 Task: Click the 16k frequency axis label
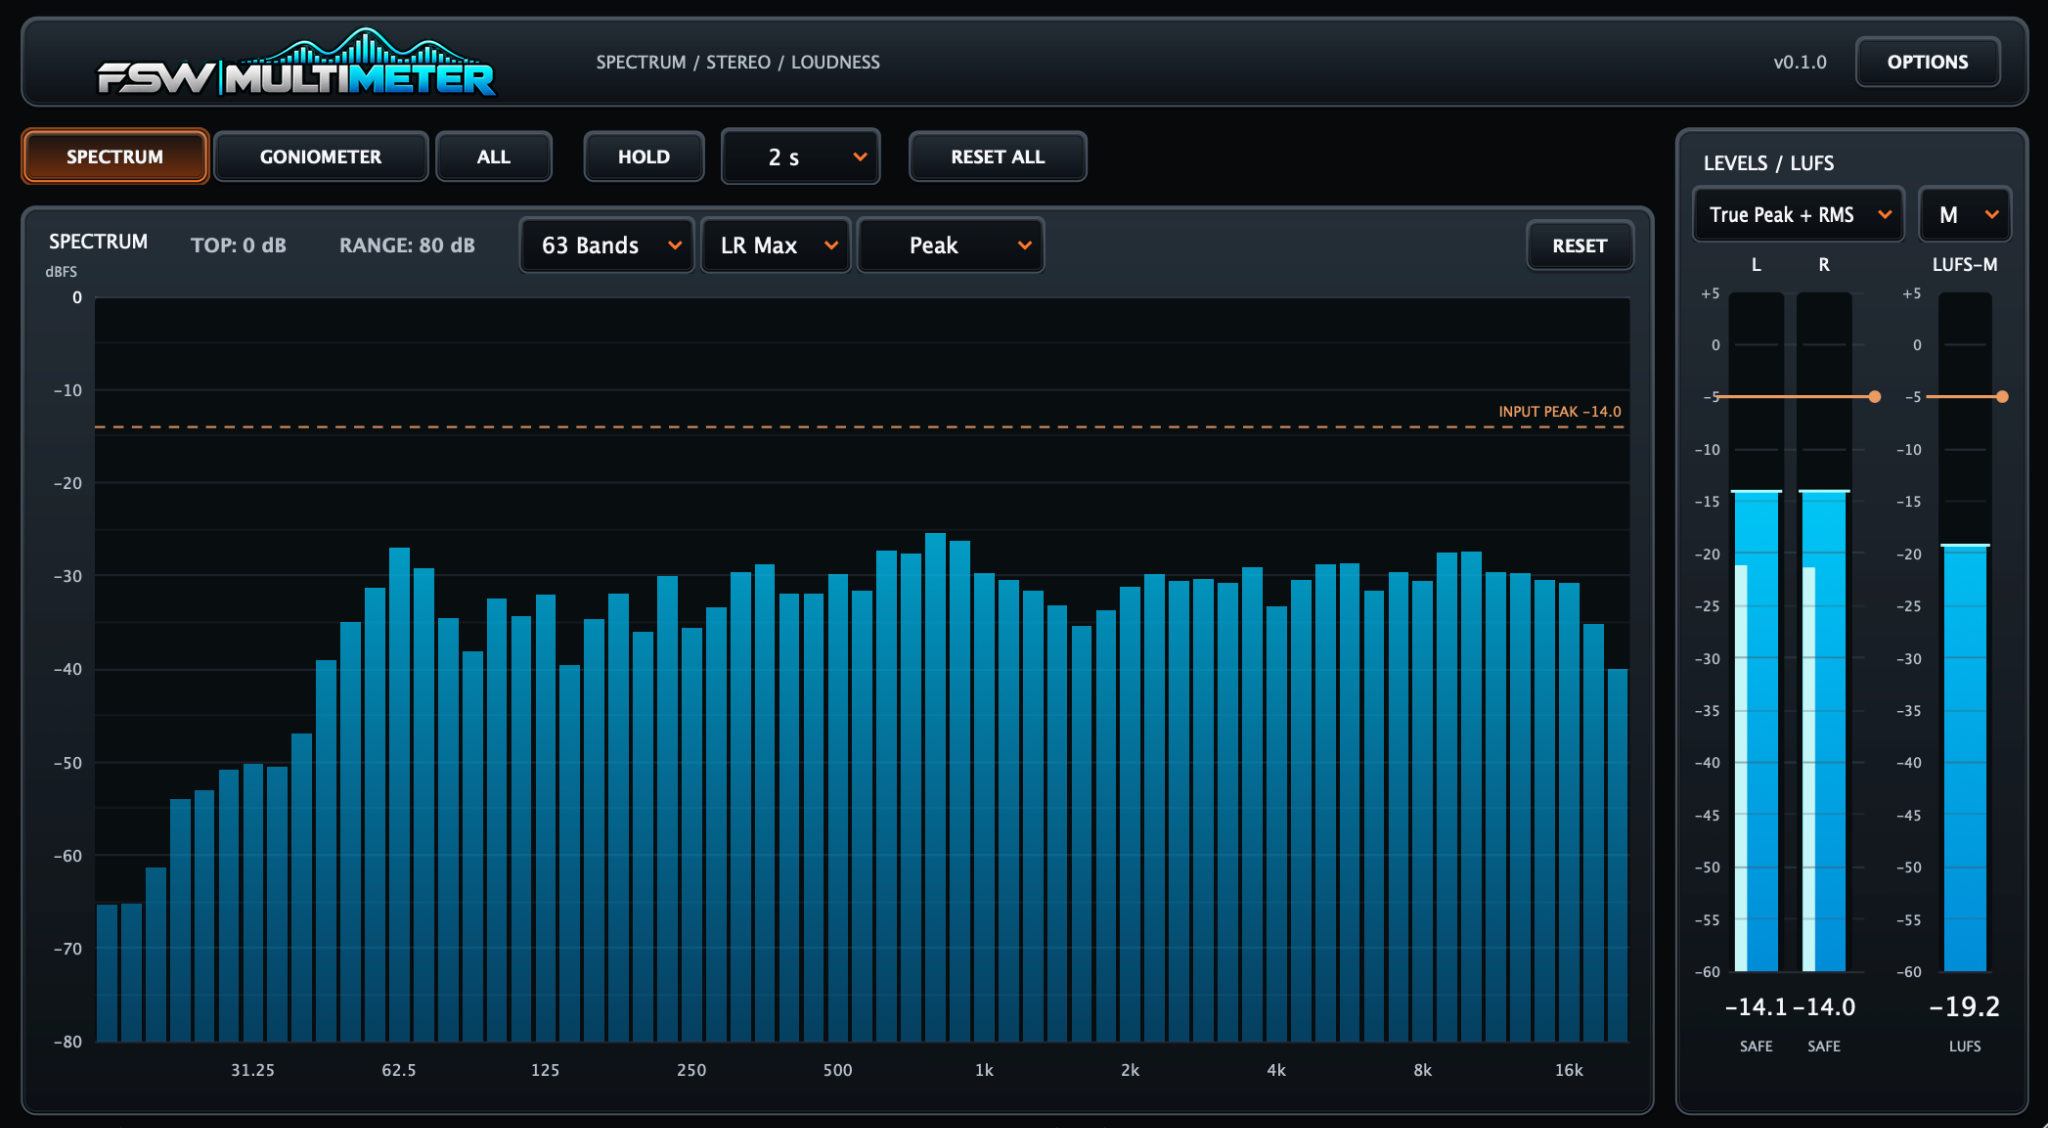point(1569,1070)
